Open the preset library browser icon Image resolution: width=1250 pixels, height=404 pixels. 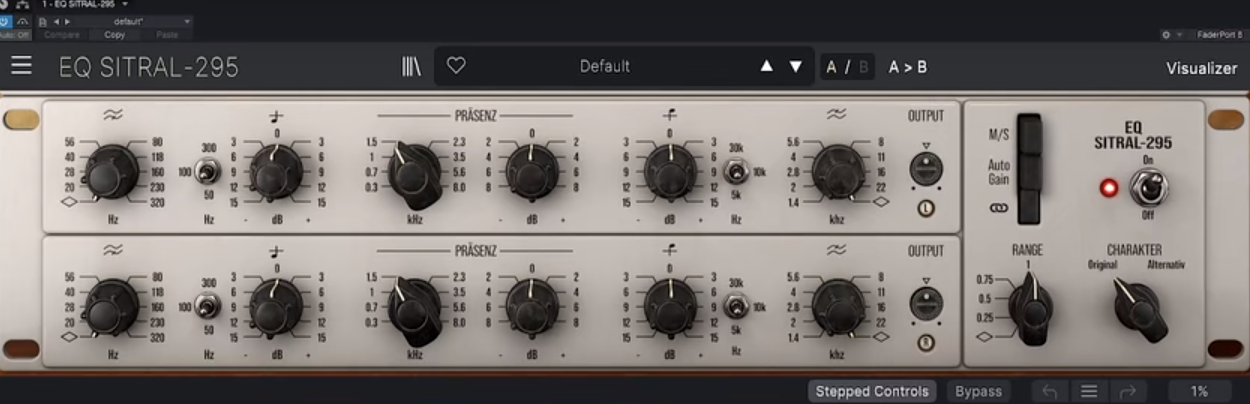(x=411, y=67)
